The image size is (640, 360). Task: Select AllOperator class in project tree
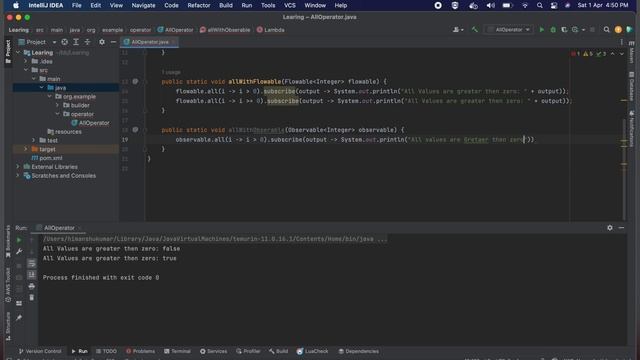tap(90, 123)
